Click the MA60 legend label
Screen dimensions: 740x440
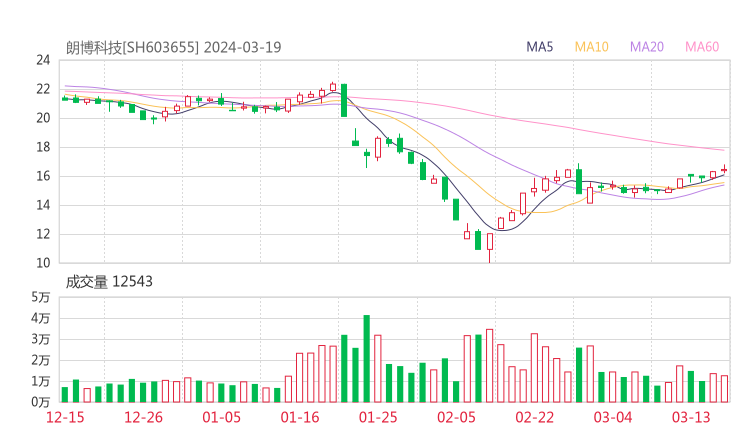(x=702, y=47)
